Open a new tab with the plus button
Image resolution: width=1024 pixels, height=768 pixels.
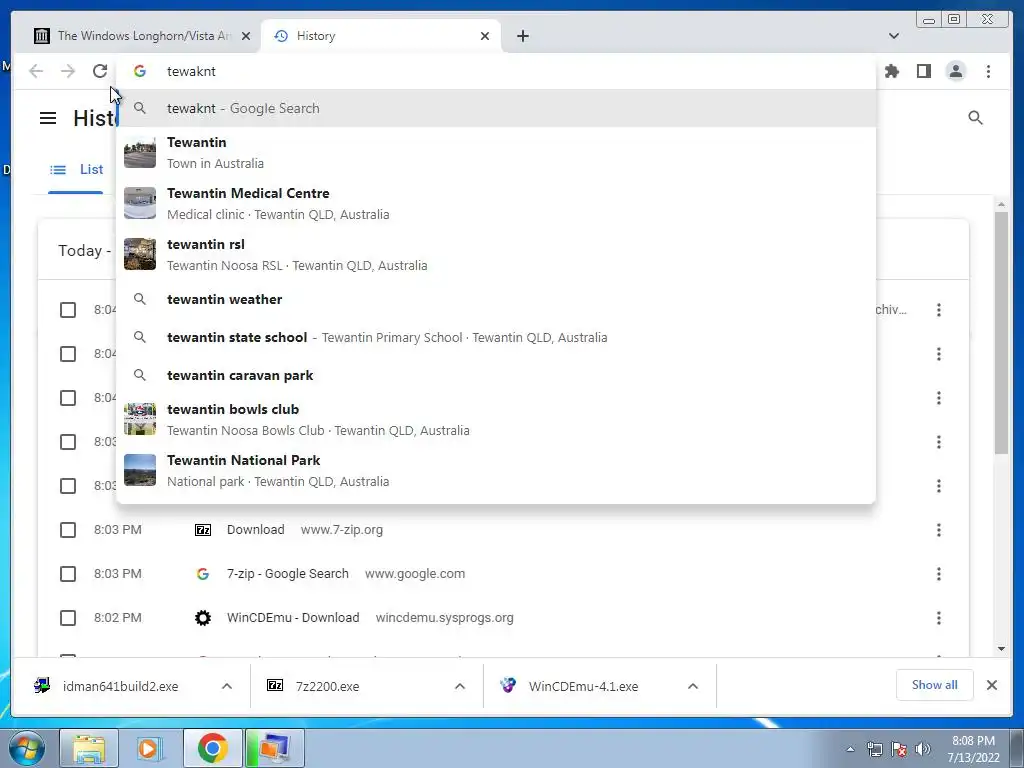click(522, 36)
